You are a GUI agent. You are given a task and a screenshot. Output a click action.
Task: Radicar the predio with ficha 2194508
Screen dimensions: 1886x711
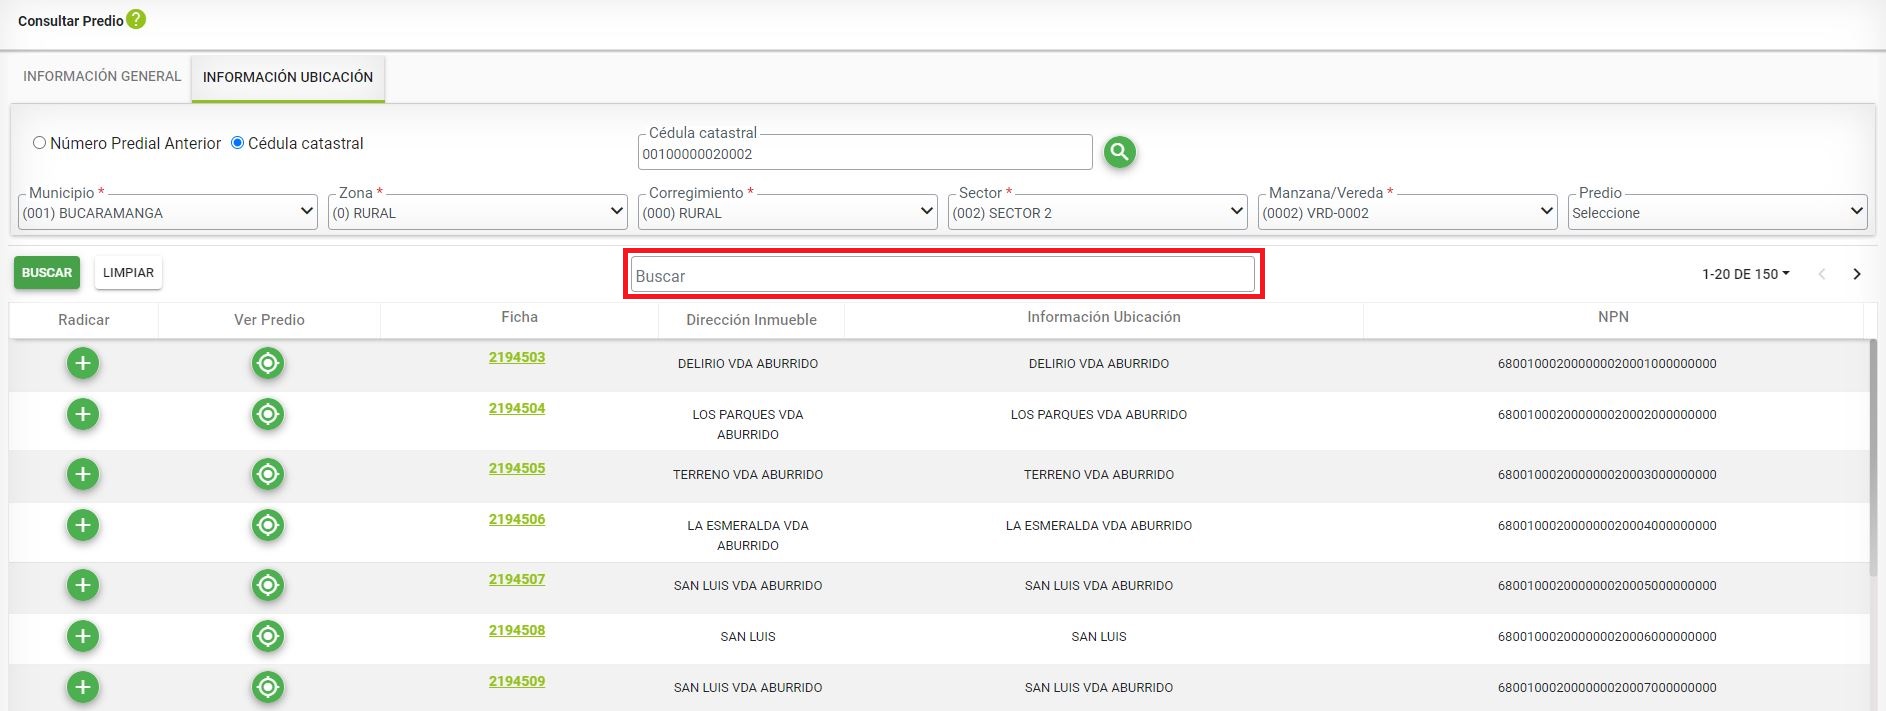[83, 636]
